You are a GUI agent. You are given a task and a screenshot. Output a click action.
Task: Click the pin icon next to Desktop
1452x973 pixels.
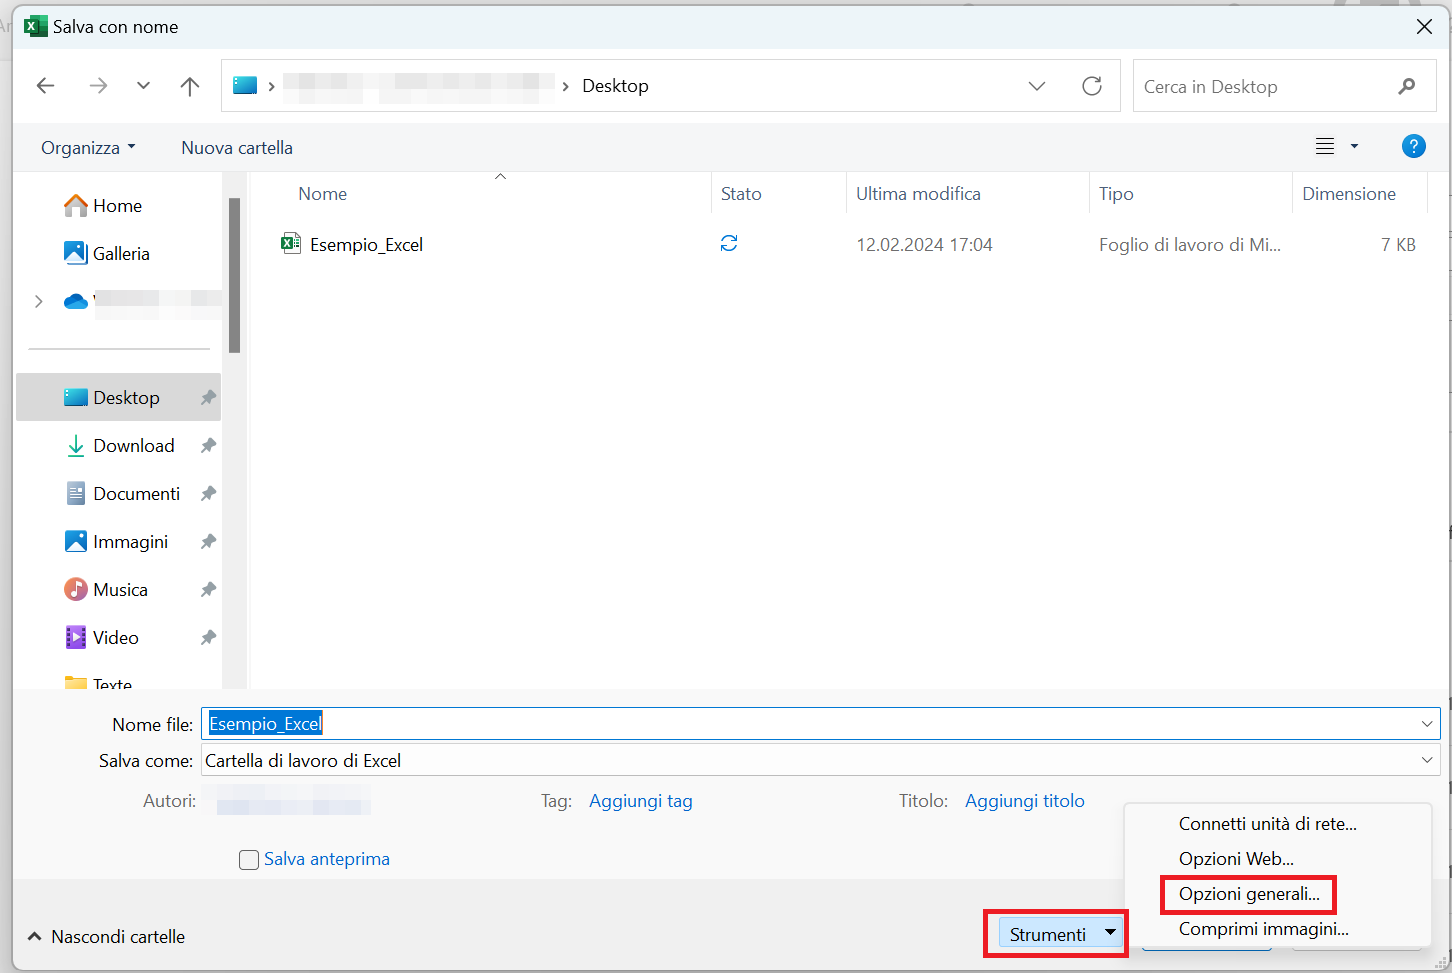click(208, 398)
